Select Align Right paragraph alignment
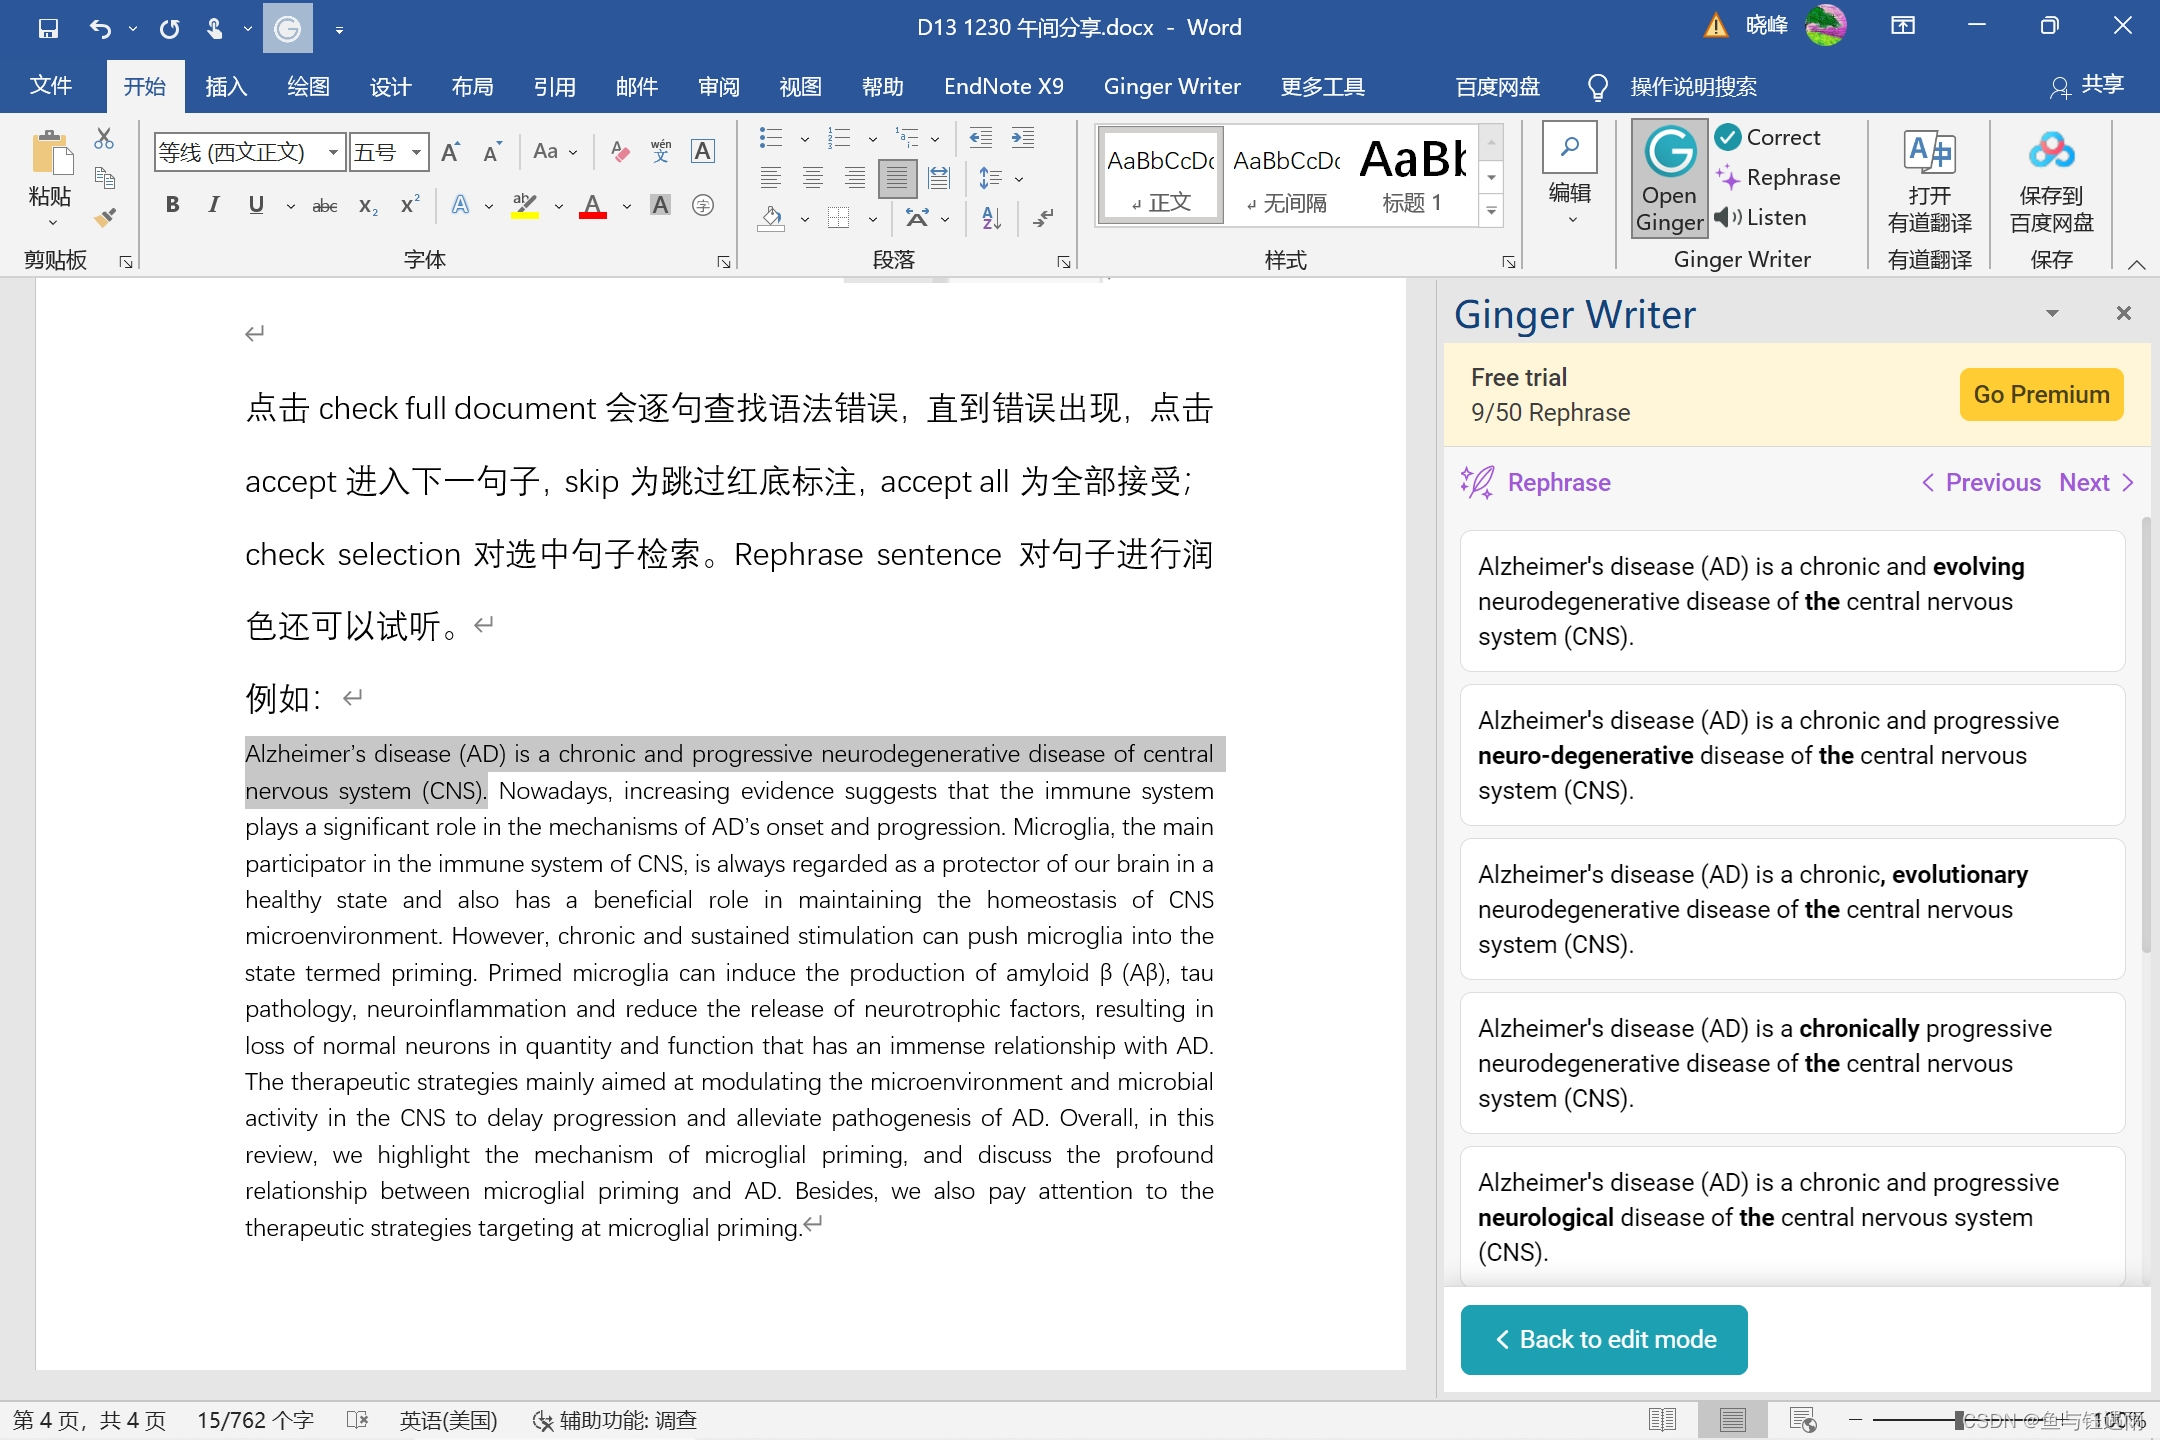The width and height of the screenshot is (2160, 1440). click(855, 179)
